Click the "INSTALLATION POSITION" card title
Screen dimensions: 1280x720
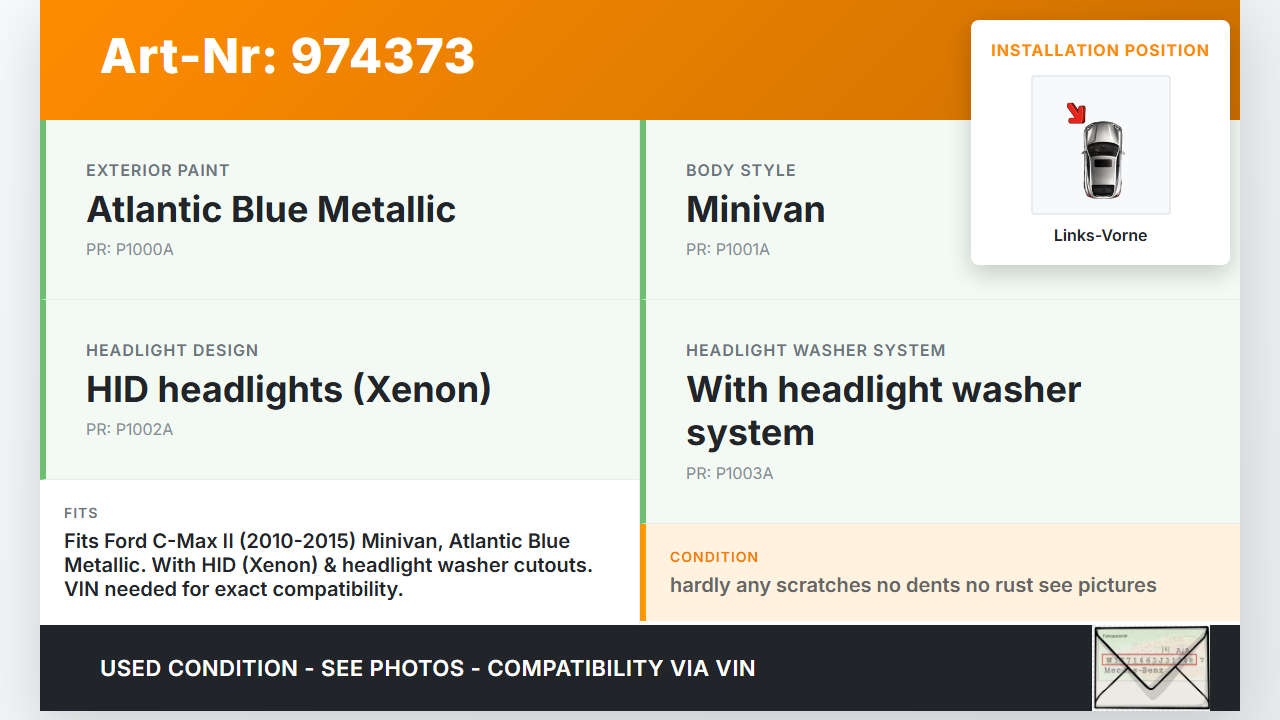click(x=1100, y=50)
